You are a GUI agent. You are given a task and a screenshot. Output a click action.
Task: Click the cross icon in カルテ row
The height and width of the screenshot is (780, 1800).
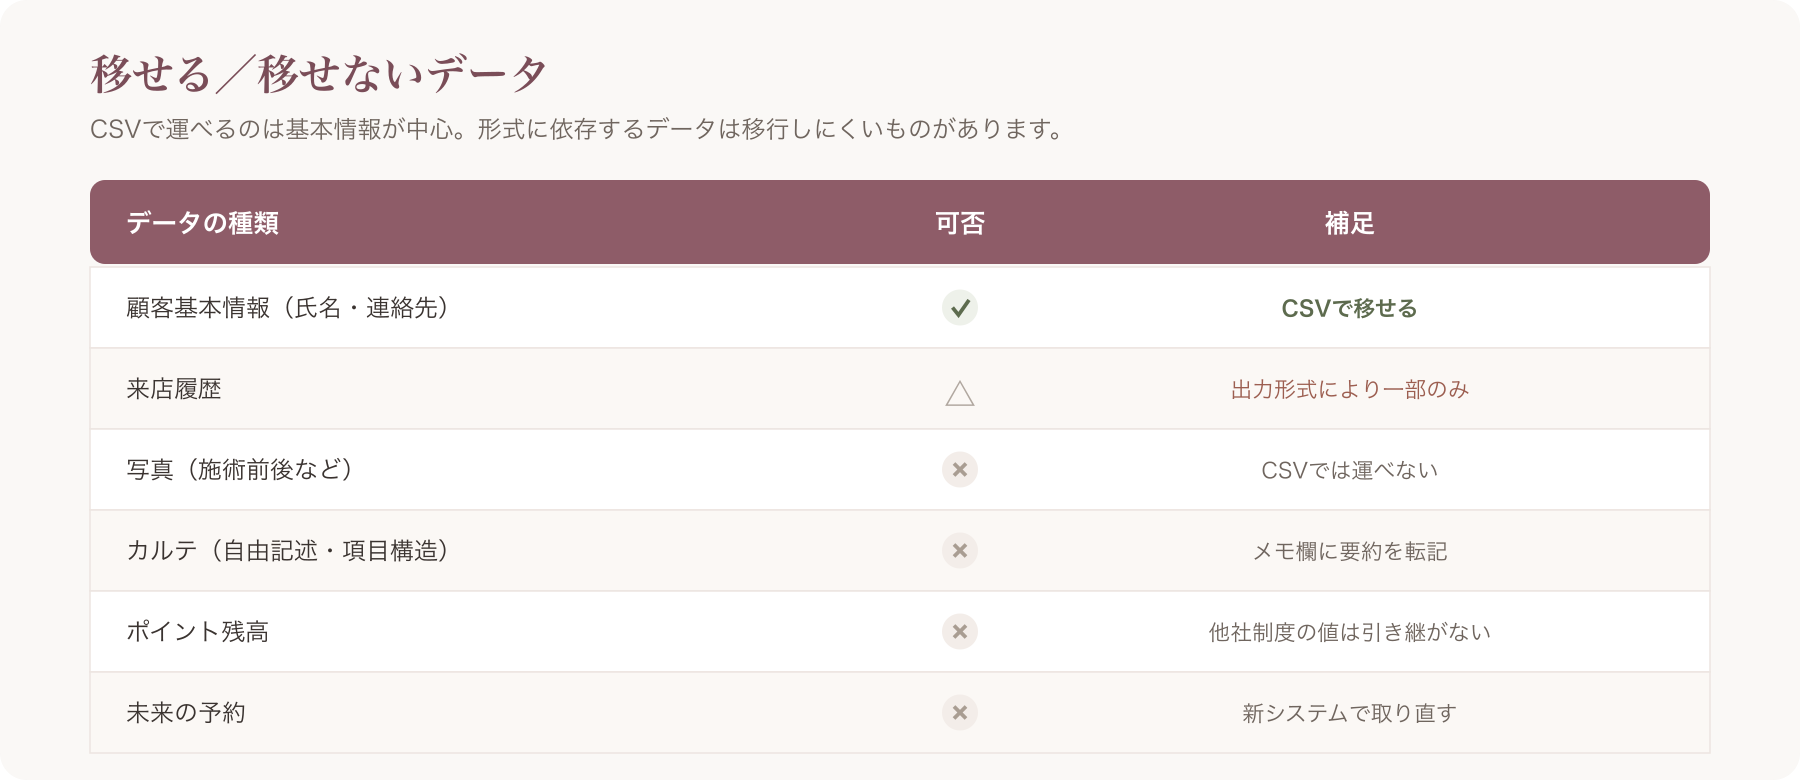point(960,551)
